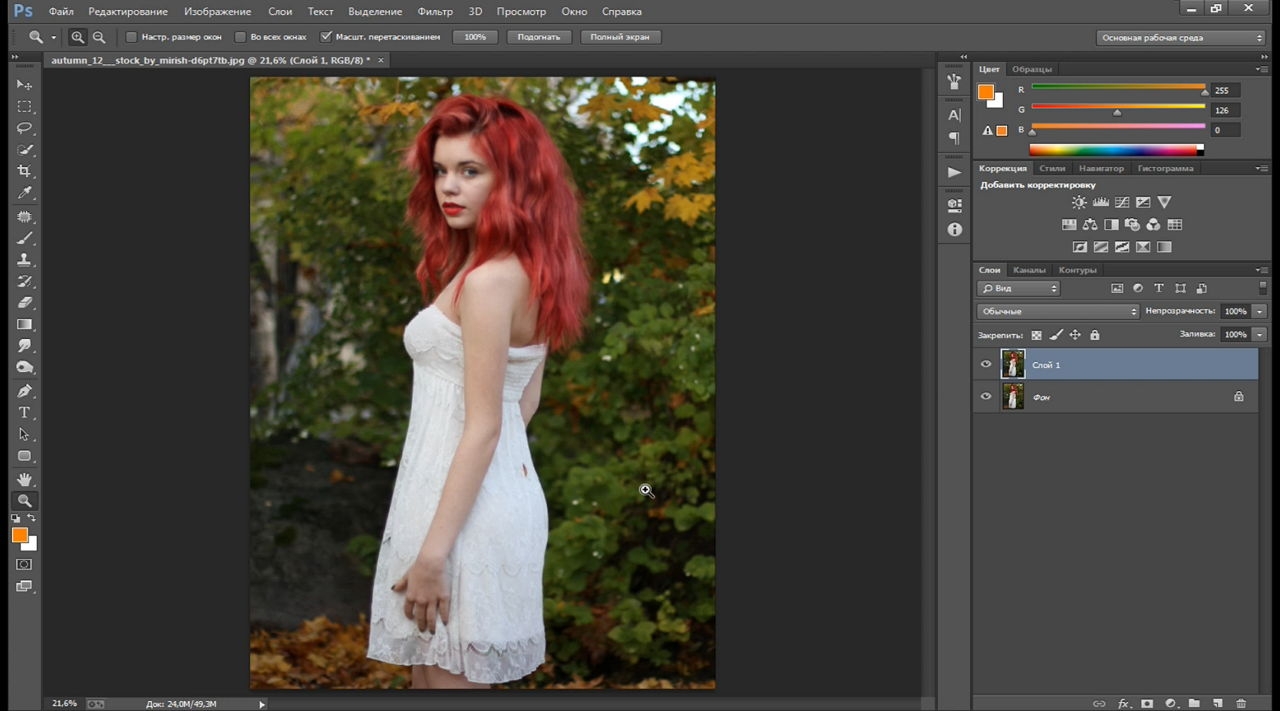The width and height of the screenshot is (1280, 711).
Task: Select the Quick Selection tool
Action: [25, 150]
